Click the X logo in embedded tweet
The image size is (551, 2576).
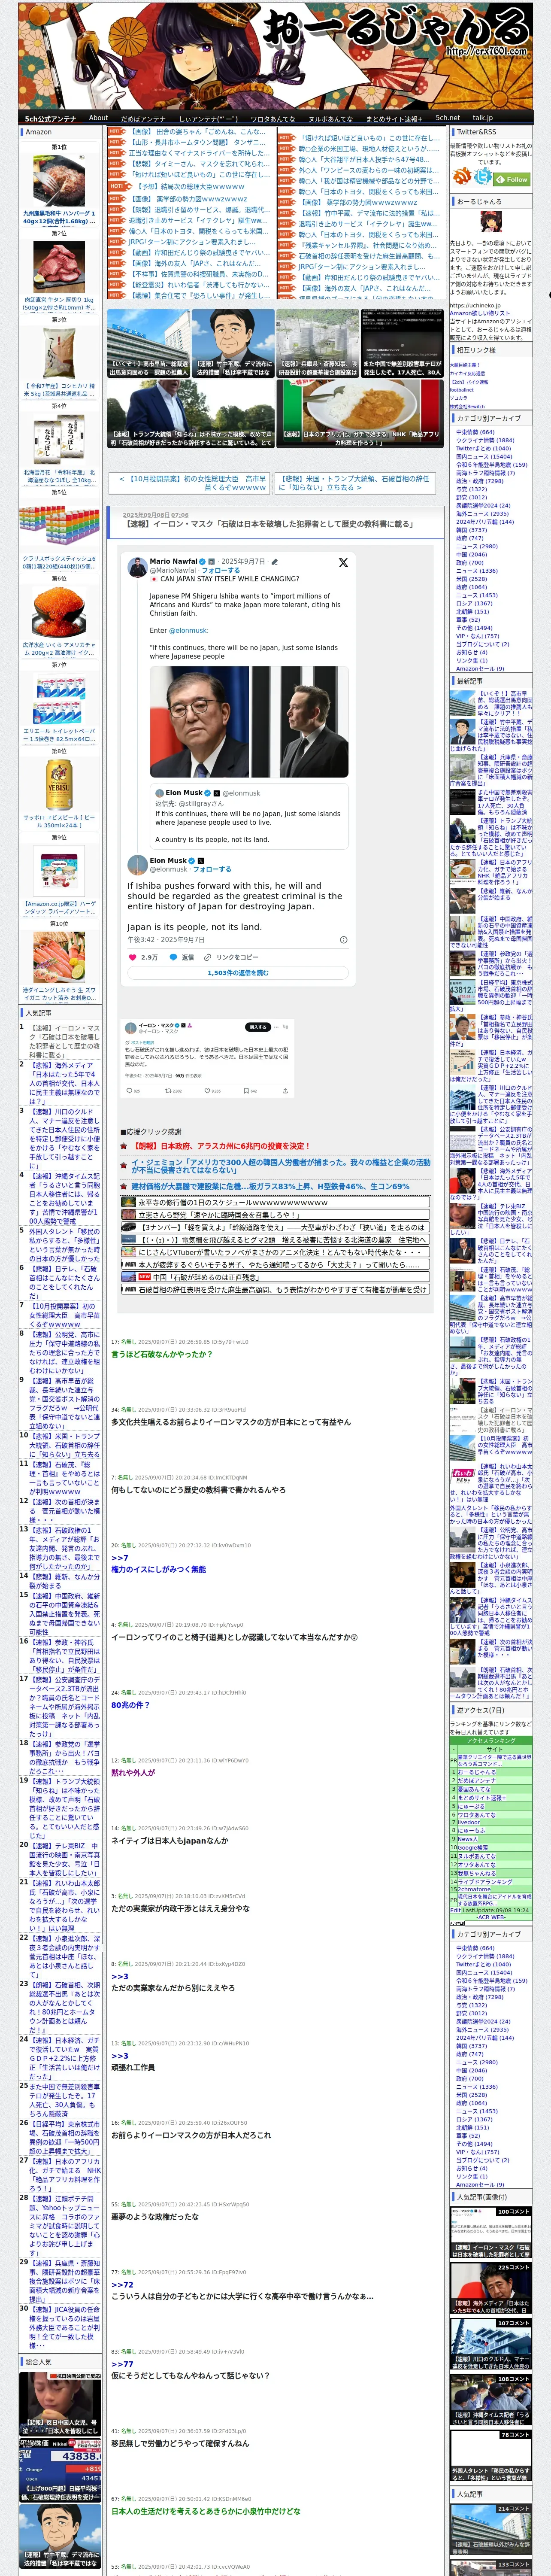343,562
